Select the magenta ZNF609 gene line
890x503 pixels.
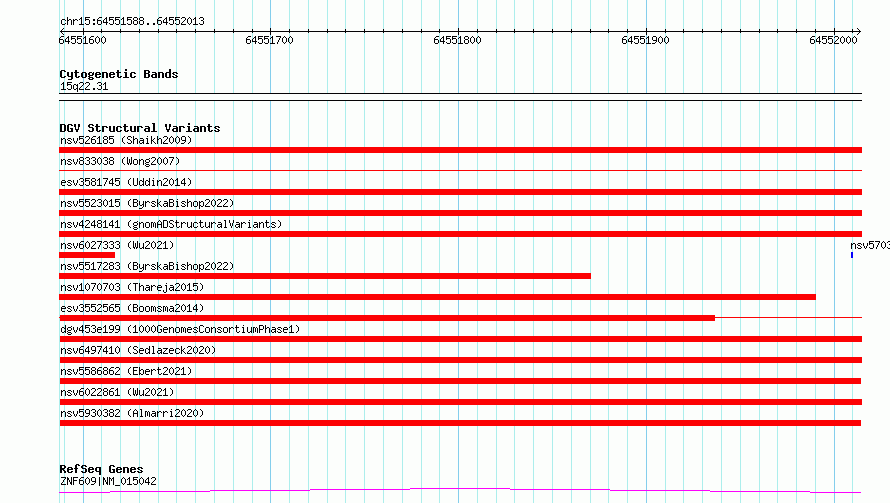(x=460, y=490)
